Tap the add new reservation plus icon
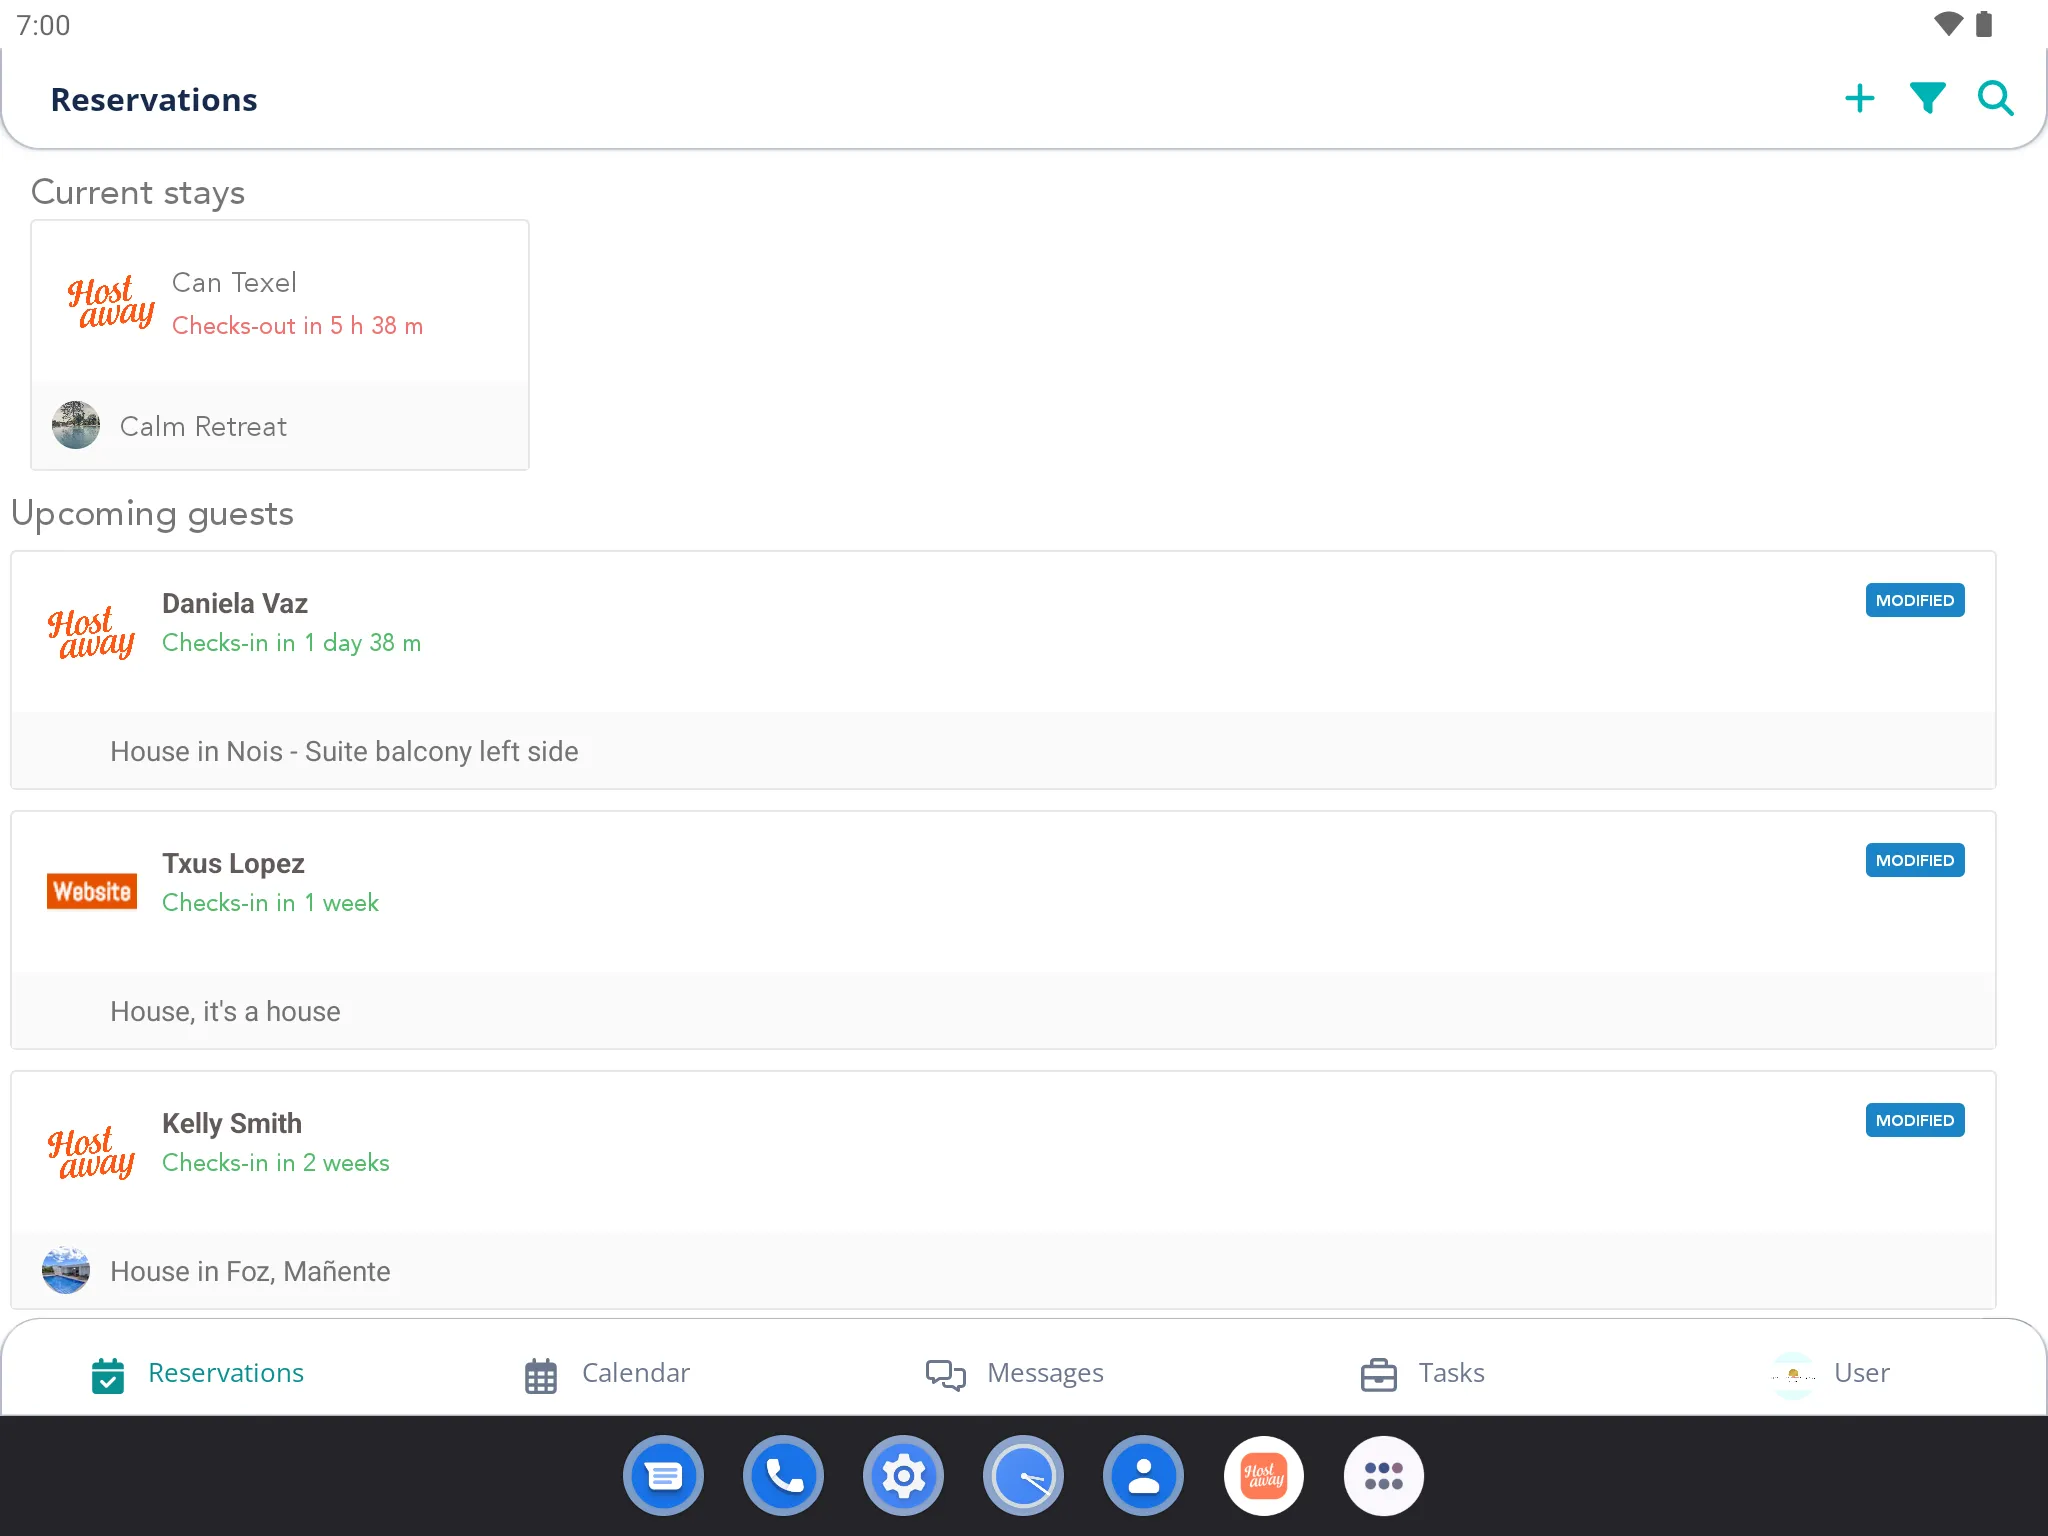Viewport: 2048px width, 1536px height. click(x=1859, y=98)
